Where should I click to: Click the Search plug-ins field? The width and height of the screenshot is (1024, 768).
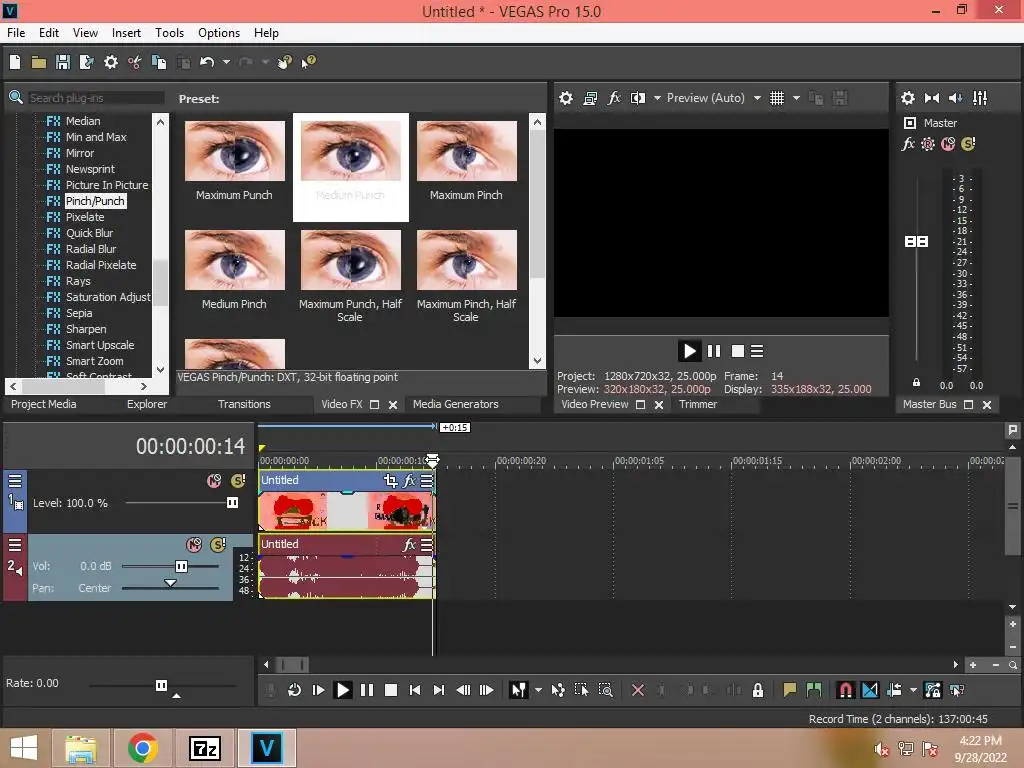97,98
